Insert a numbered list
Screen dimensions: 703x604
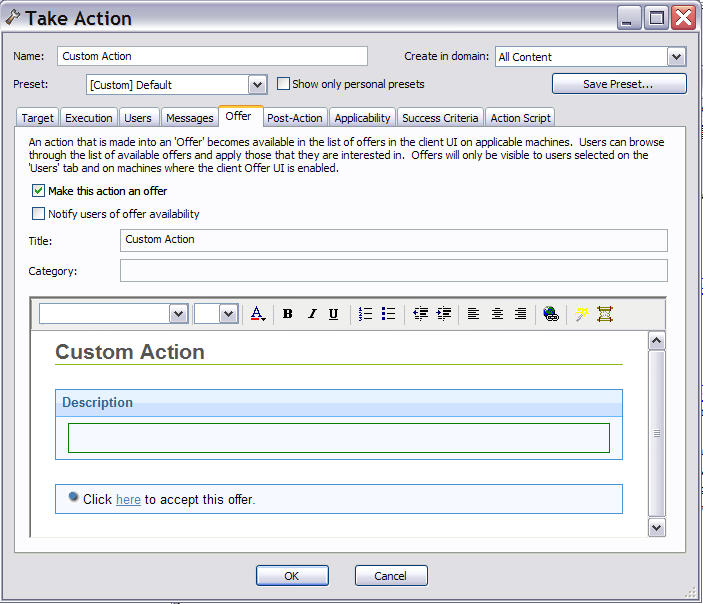(x=365, y=314)
